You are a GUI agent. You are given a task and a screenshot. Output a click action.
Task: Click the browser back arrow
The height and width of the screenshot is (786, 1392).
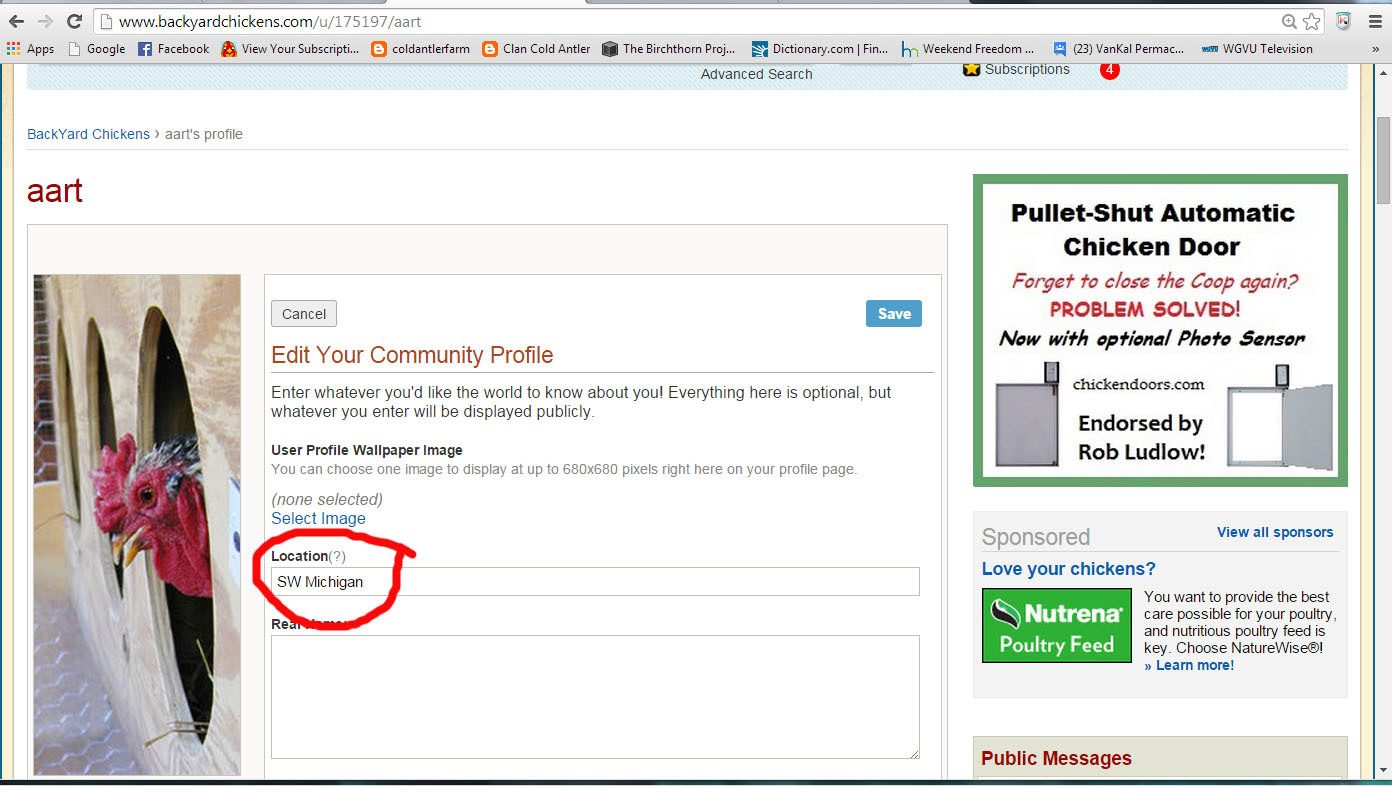click(x=16, y=21)
